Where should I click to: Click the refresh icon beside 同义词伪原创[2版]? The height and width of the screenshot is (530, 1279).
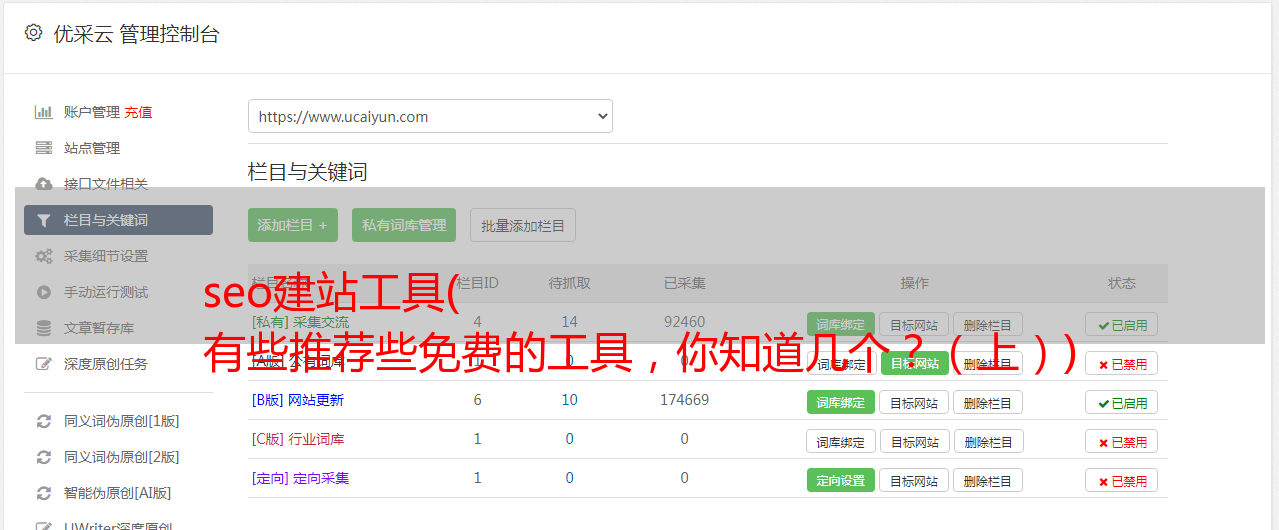click(43, 457)
